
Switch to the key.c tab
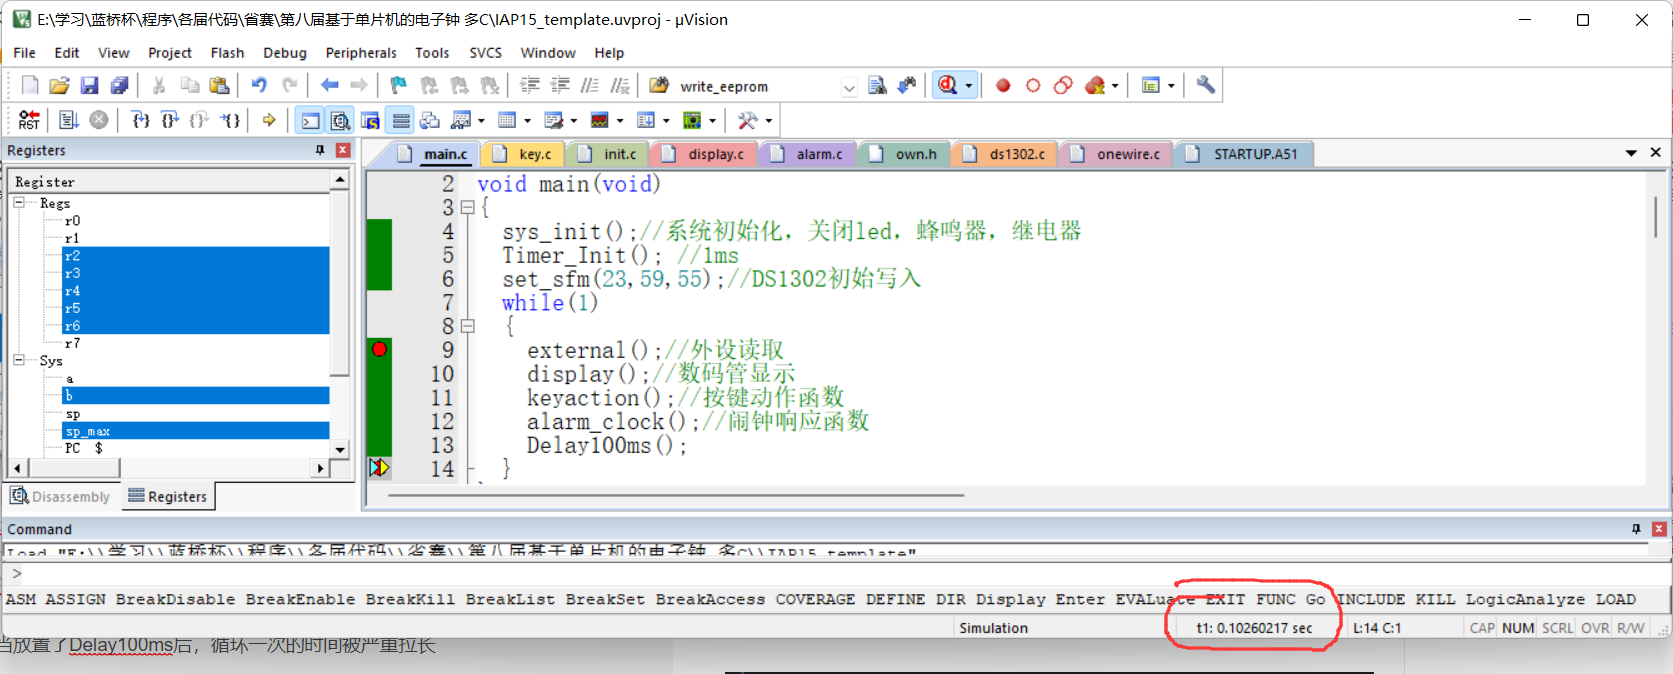point(526,154)
